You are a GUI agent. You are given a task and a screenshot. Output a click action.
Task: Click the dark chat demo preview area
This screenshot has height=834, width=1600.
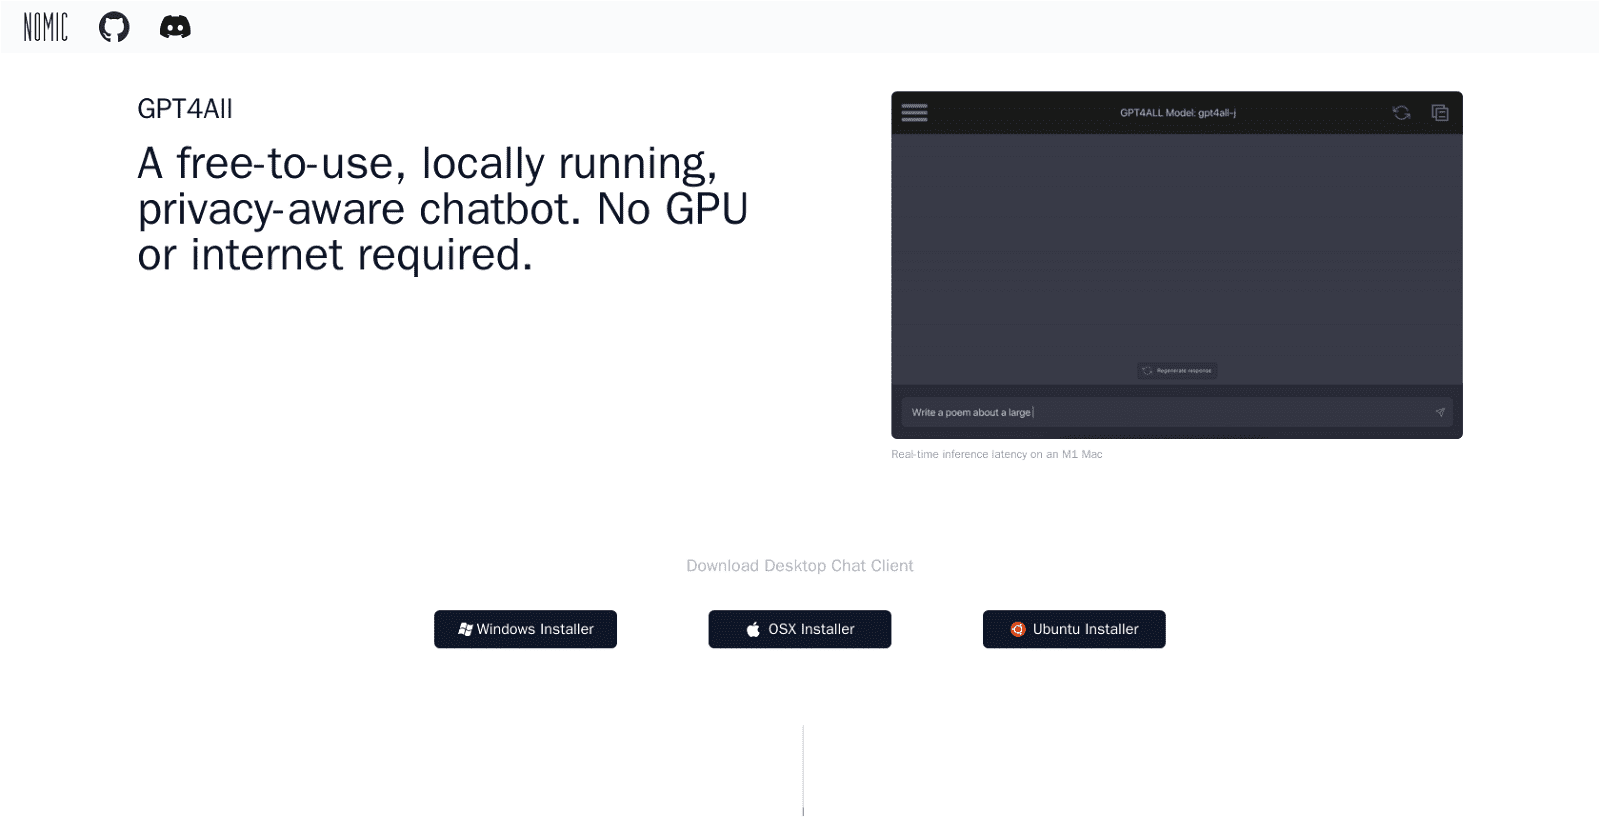tap(1176, 250)
